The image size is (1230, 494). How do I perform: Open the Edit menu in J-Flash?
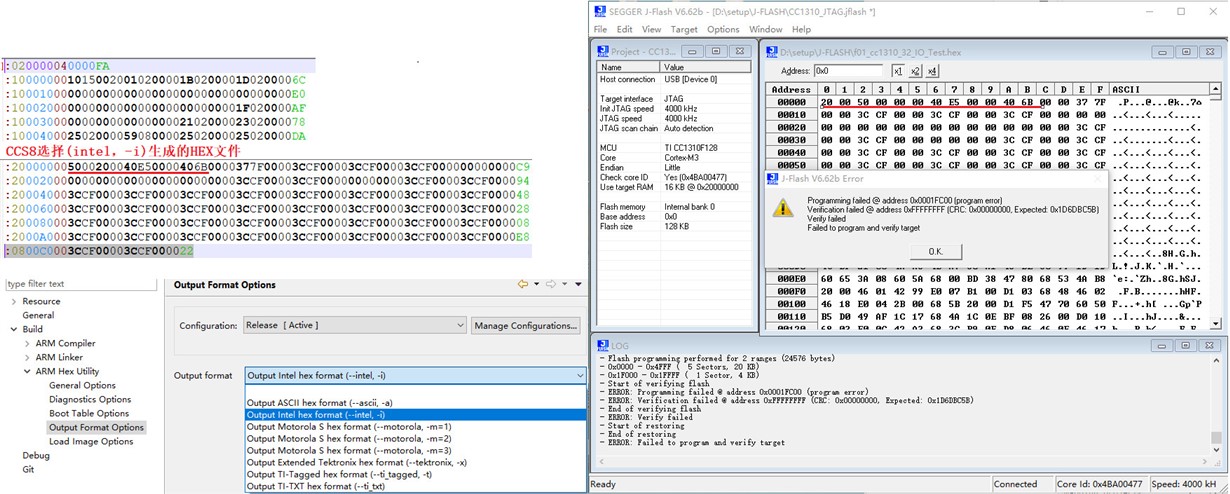click(624, 29)
